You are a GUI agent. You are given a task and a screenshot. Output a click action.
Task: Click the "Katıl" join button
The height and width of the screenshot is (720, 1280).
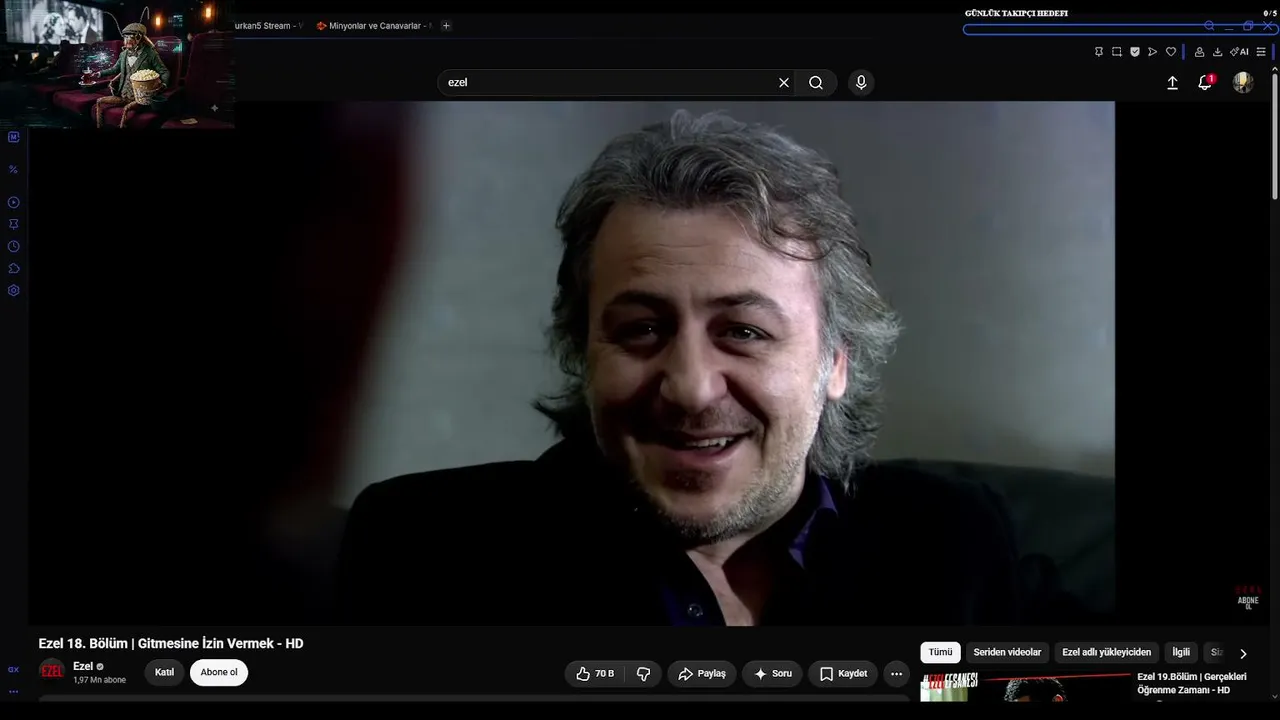coord(164,673)
